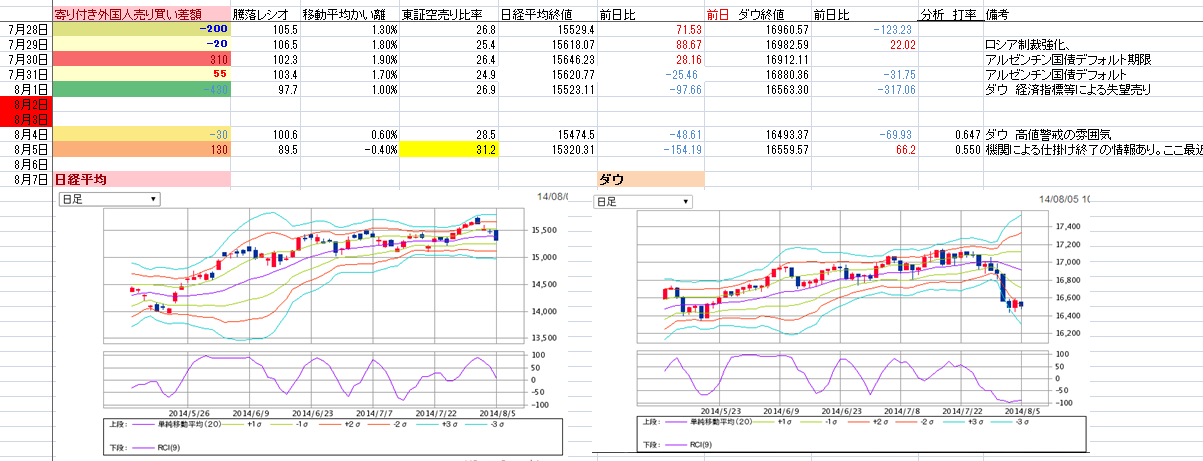The width and height of the screenshot is (1203, 461).
Task: Click the green cell showing -430
Action: coord(141,89)
